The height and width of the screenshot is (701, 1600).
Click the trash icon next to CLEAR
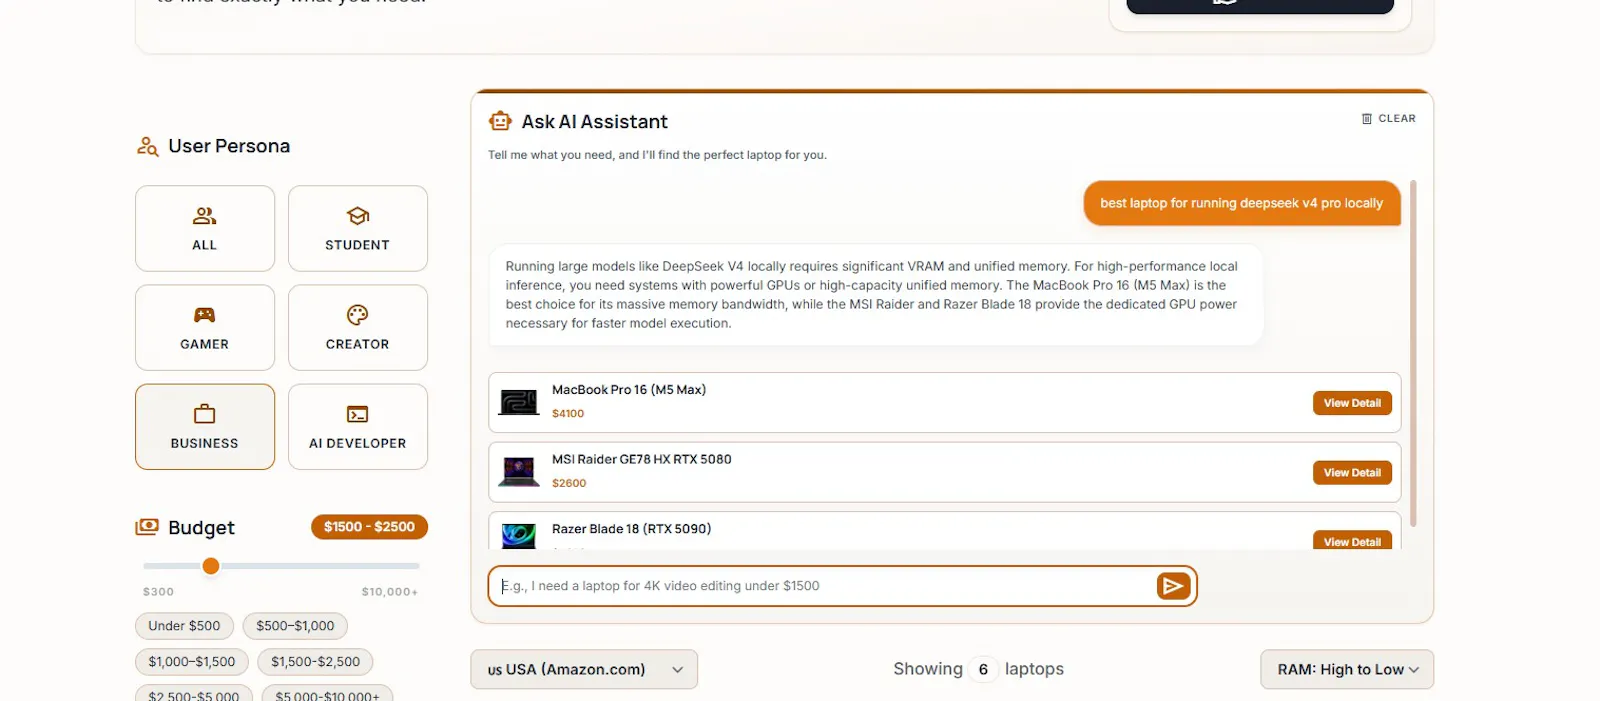click(1367, 118)
